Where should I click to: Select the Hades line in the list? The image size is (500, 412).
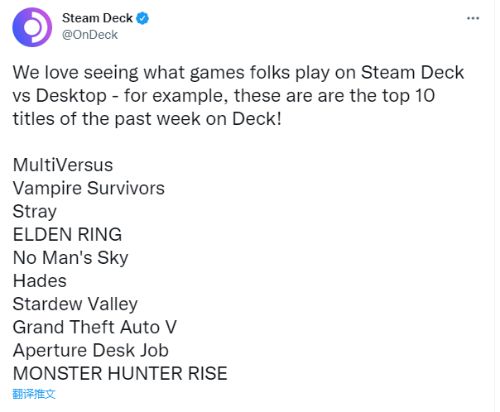coord(40,281)
